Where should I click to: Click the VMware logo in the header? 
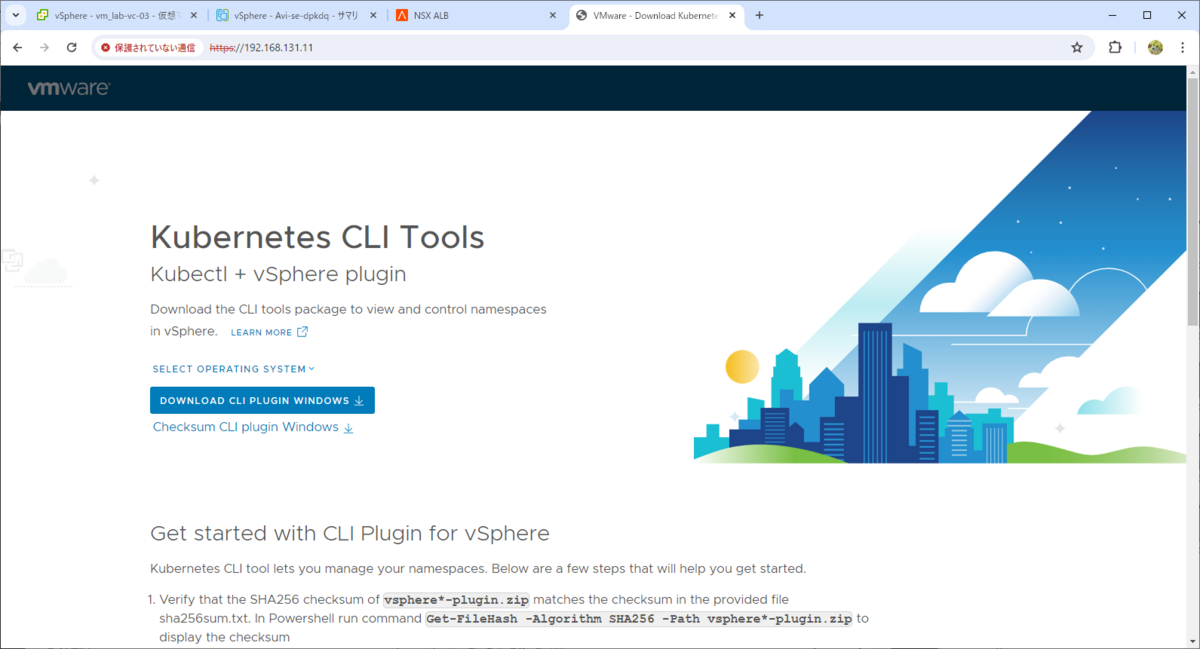pyautogui.click(x=68, y=88)
